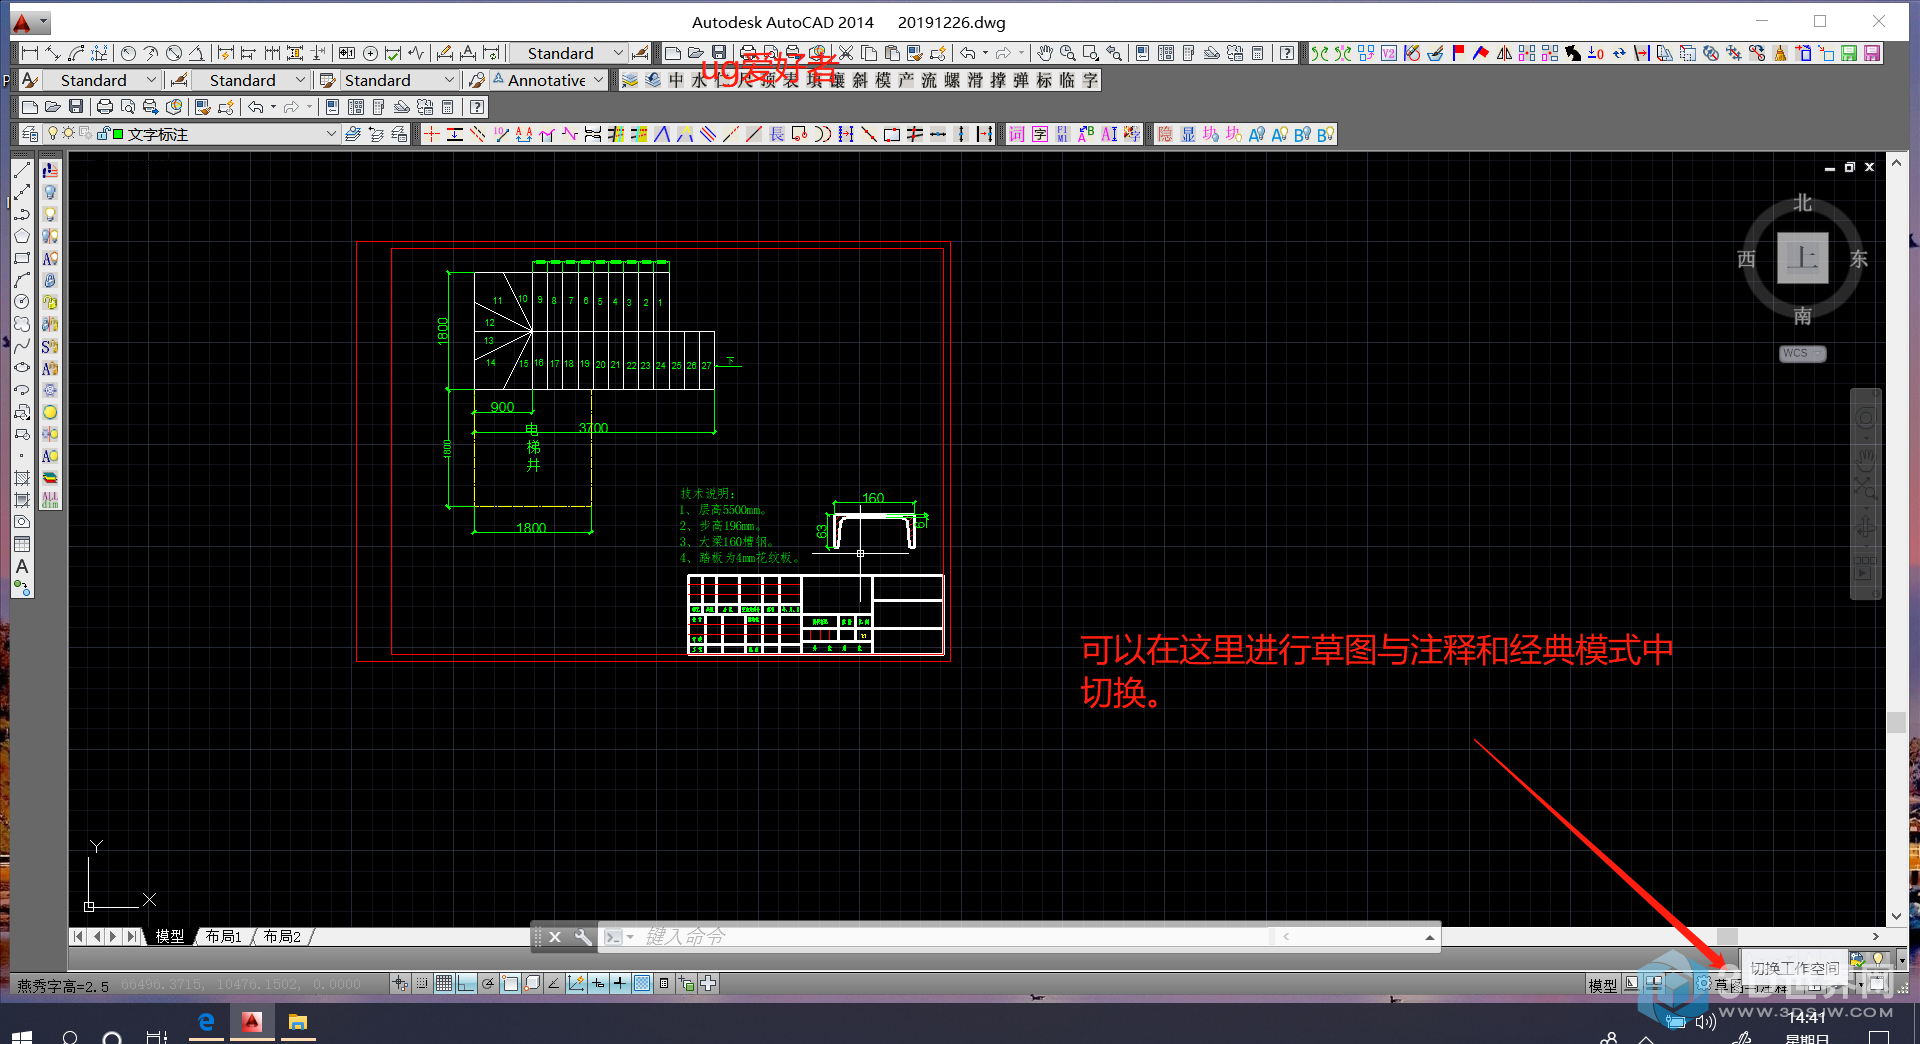Toggle Ortho Mode in status bar

[x=466, y=984]
